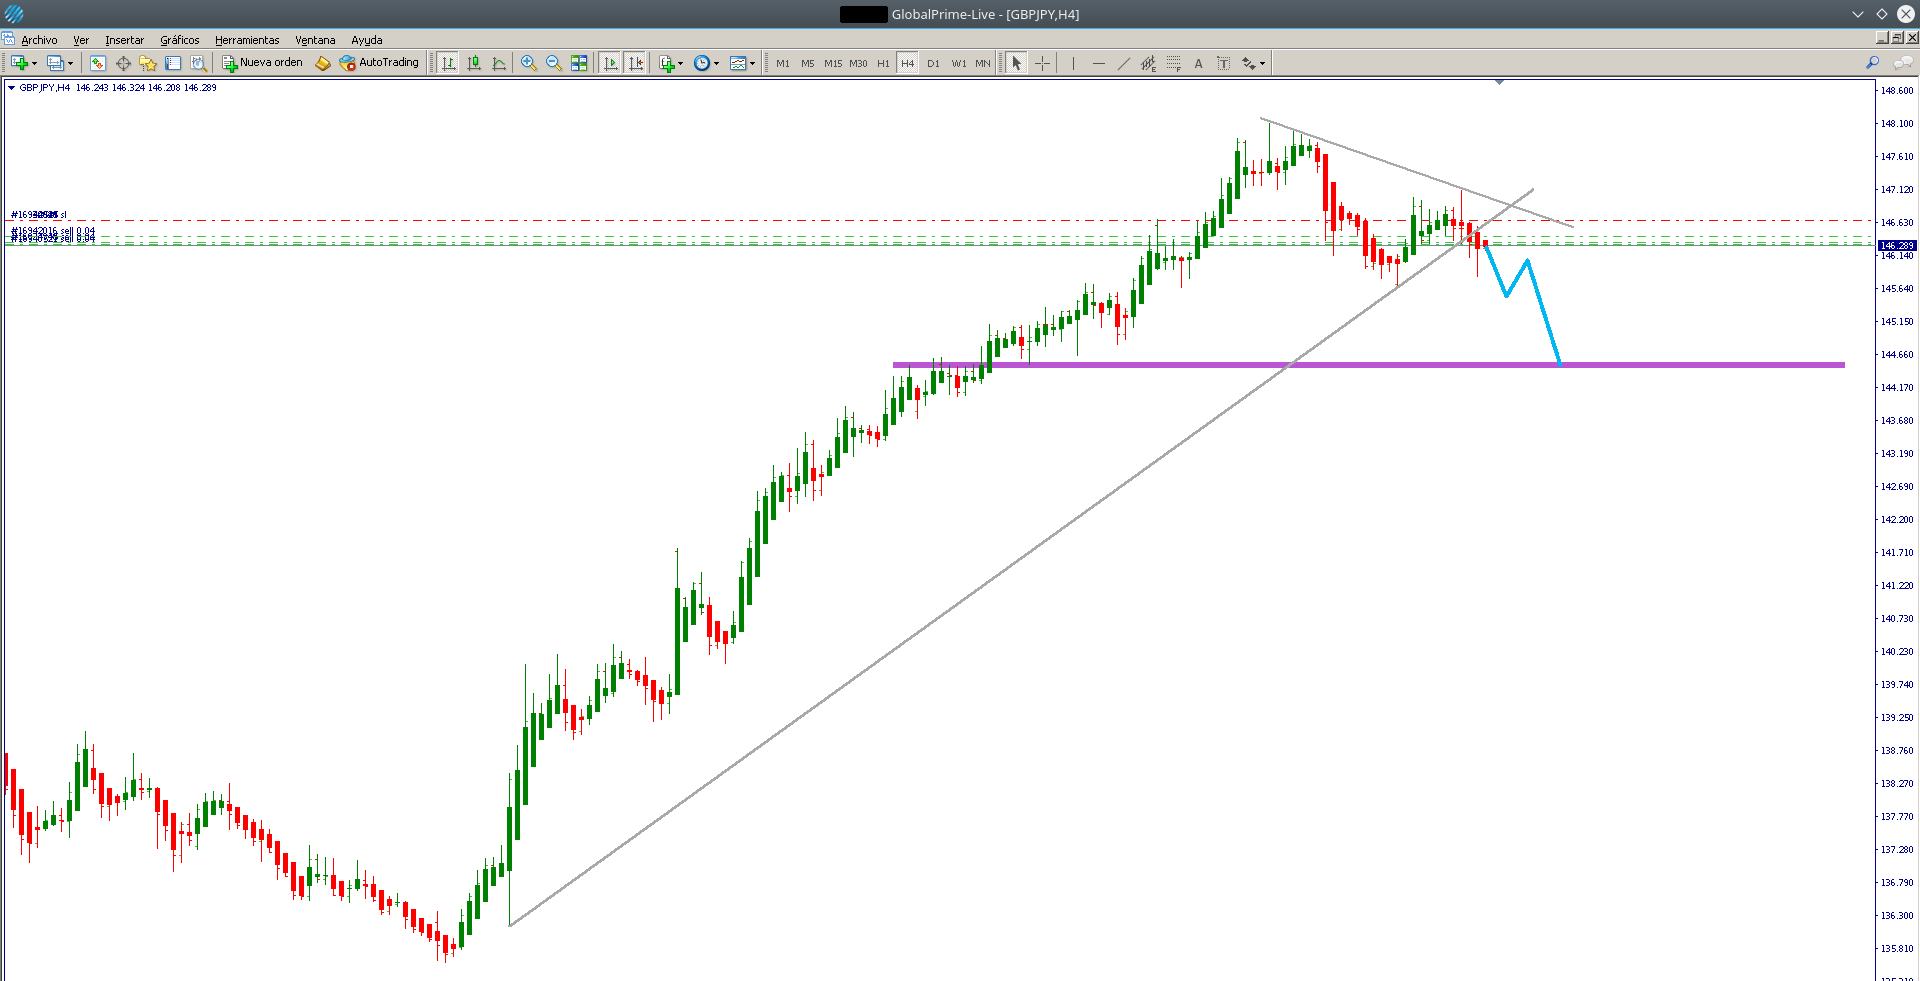Open the Ver menu

coord(81,40)
